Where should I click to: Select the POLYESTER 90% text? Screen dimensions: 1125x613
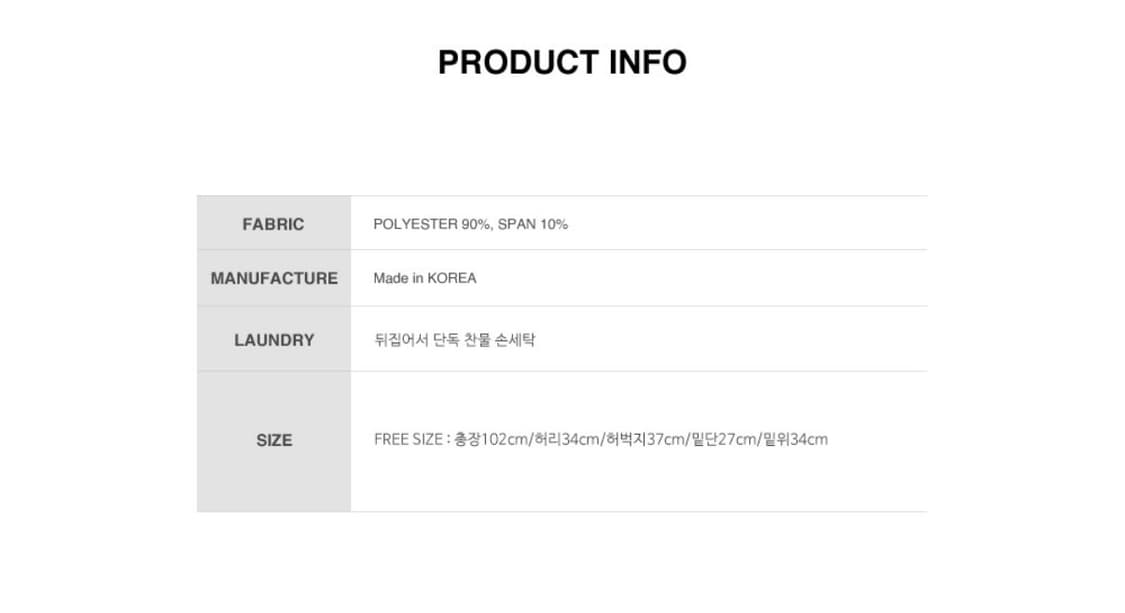click(x=432, y=224)
